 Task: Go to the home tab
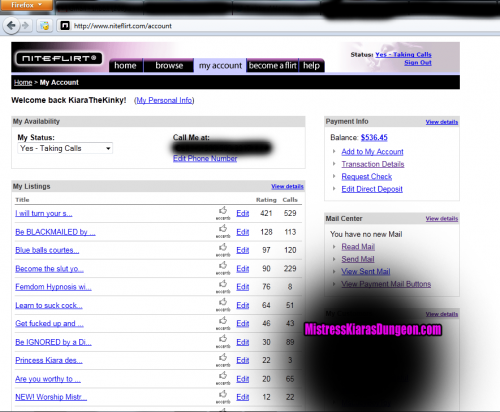tap(125, 66)
